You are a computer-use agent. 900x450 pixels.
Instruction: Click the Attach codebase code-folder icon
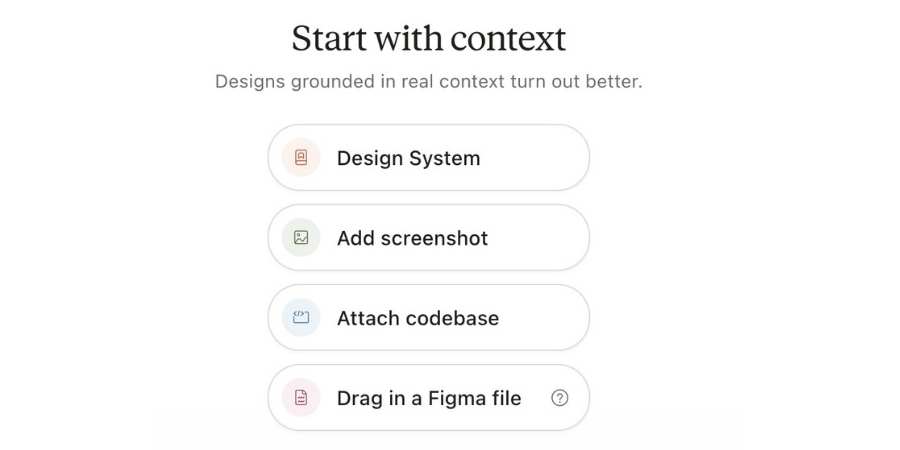point(301,318)
